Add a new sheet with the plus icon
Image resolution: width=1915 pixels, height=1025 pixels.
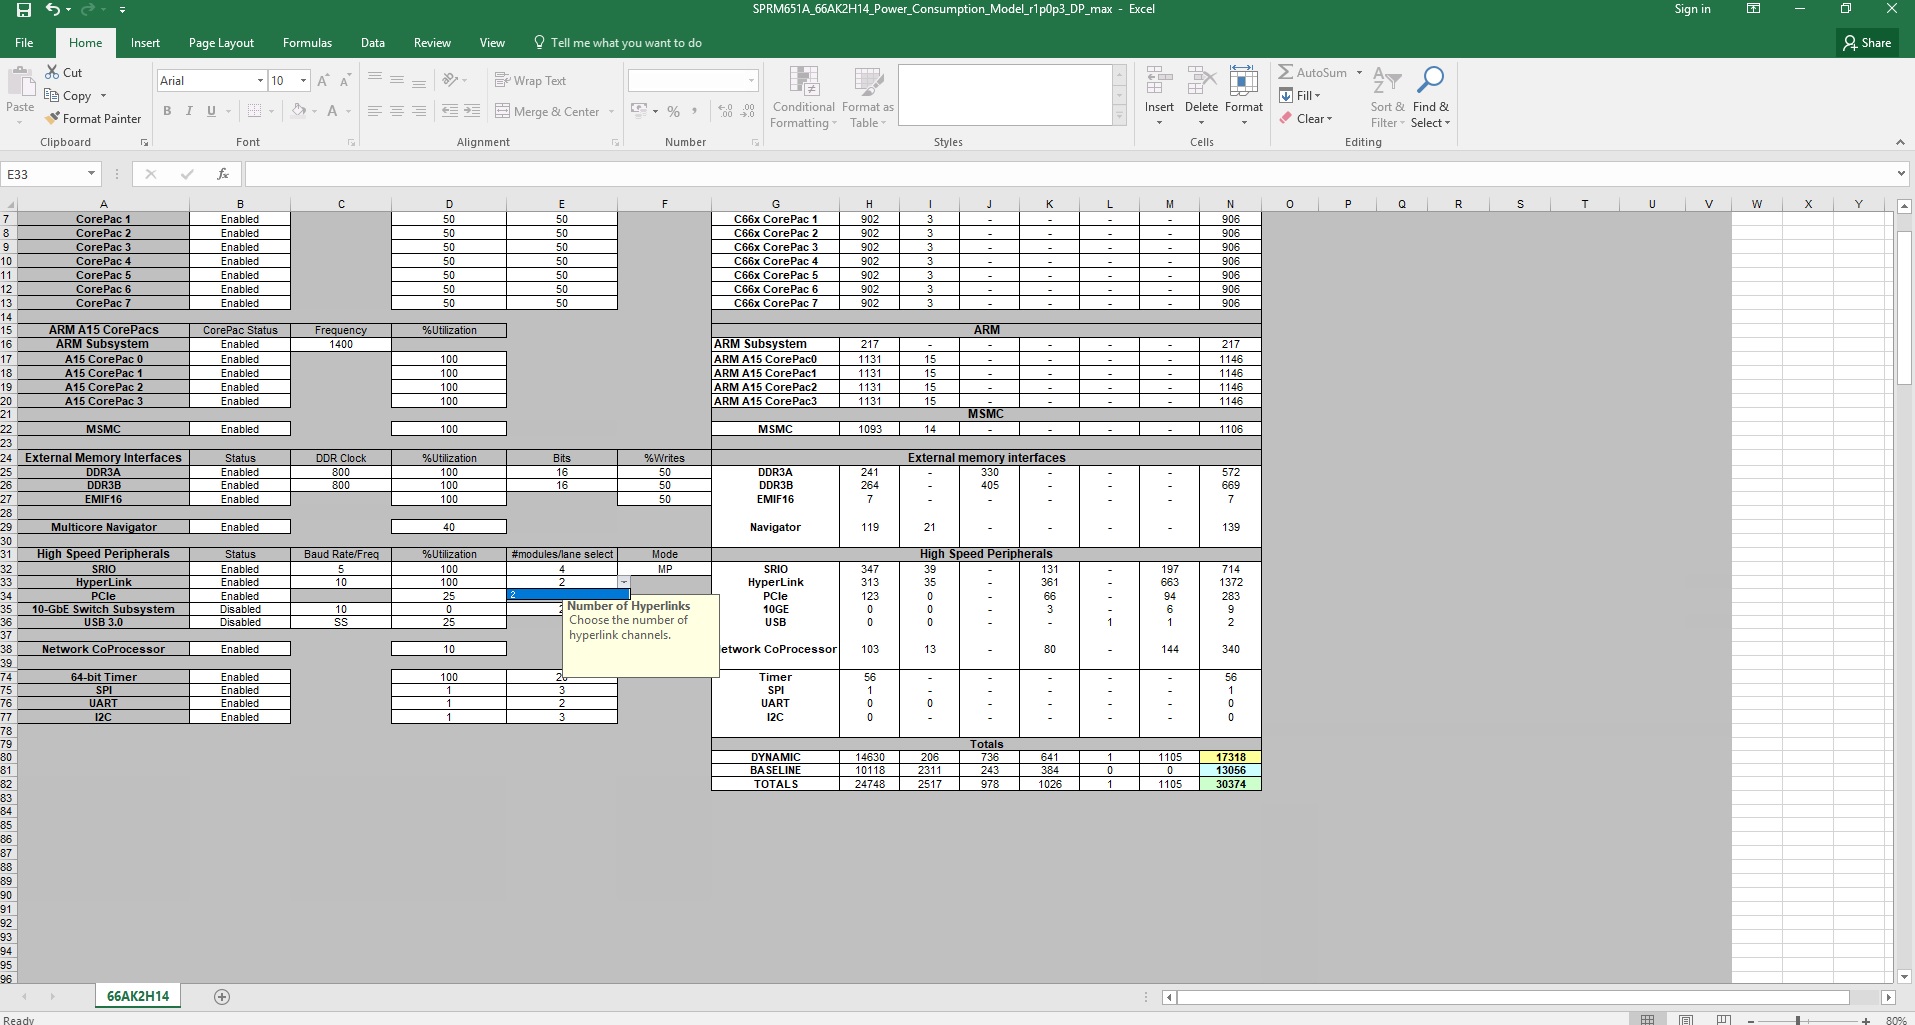pyautogui.click(x=222, y=997)
